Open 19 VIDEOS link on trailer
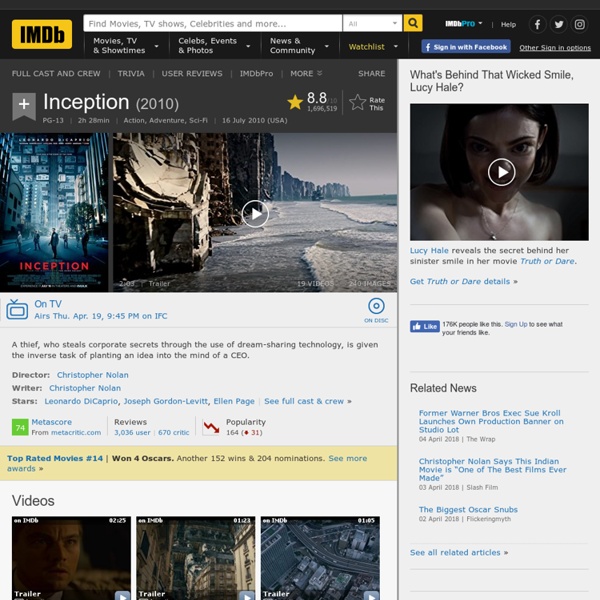 pos(316,284)
